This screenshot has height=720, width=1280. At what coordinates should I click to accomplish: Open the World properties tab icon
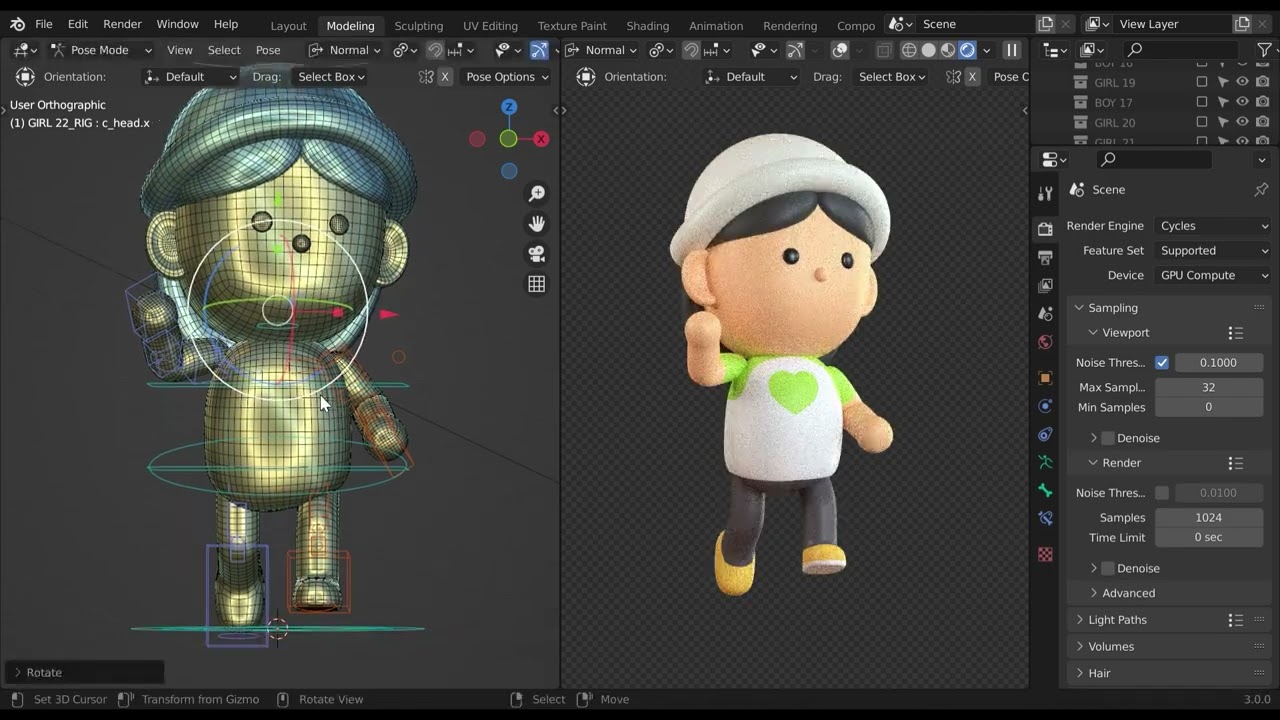pyautogui.click(x=1045, y=342)
